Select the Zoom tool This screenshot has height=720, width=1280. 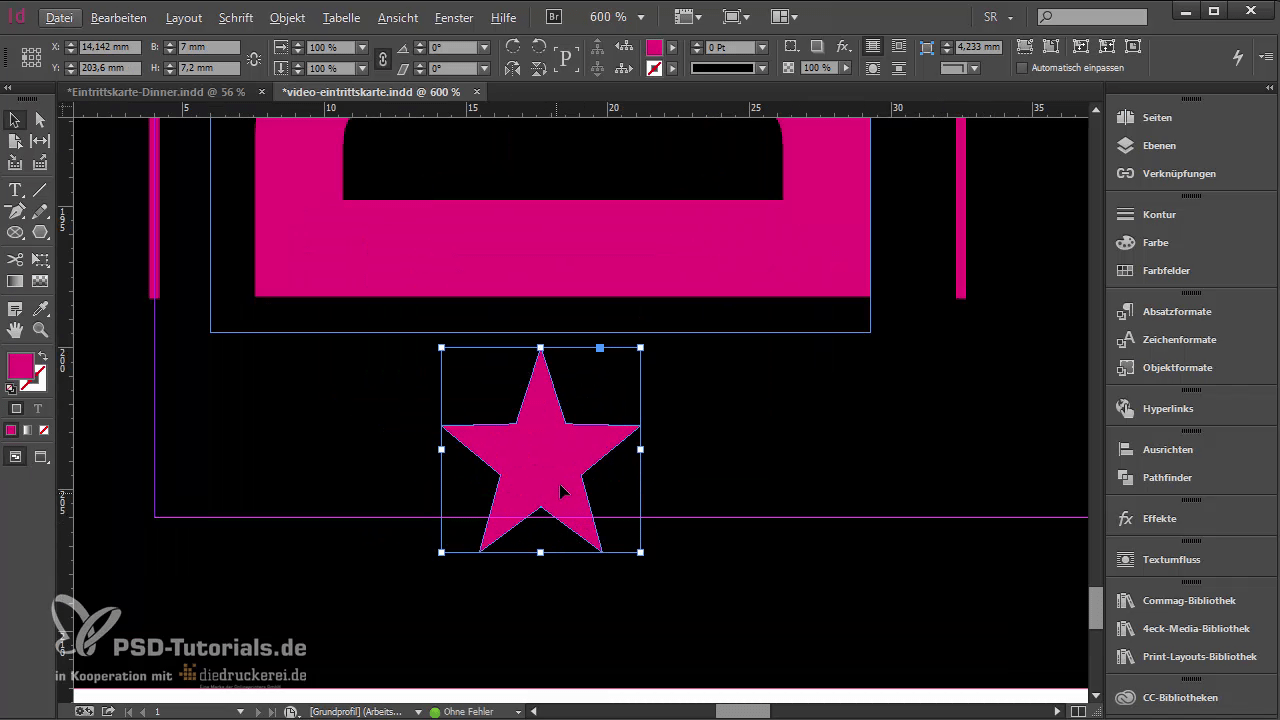(40, 330)
